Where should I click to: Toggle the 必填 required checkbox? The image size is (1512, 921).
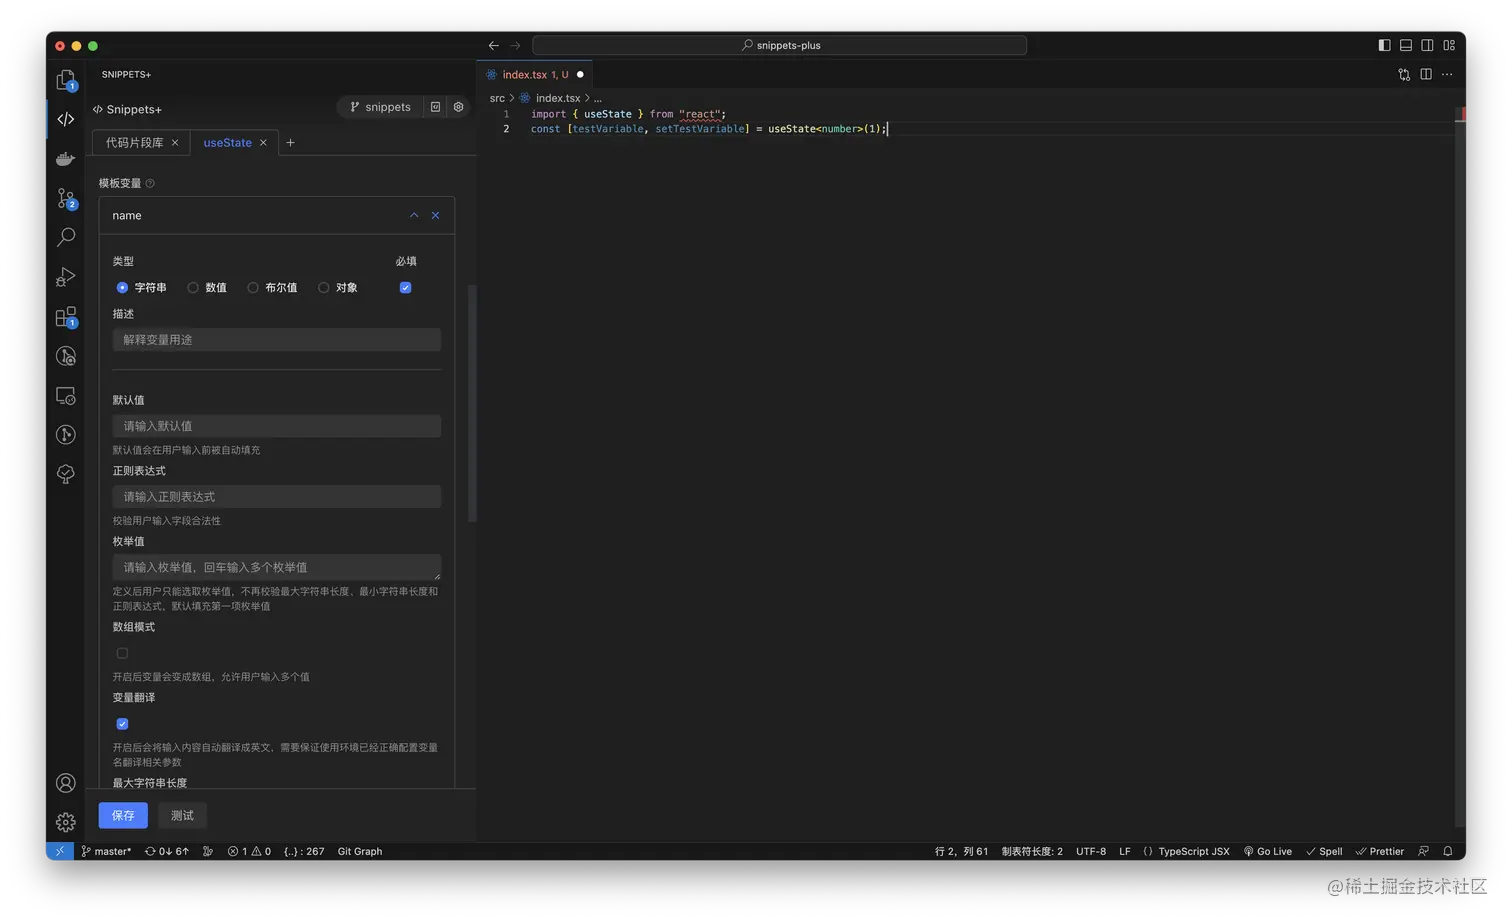(406, 288)
